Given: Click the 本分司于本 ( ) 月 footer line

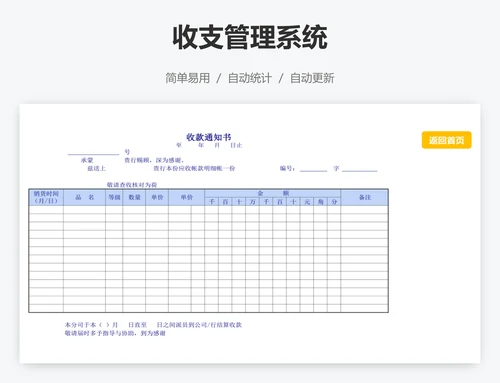Looking at the screenshot, I should (153, 325).
